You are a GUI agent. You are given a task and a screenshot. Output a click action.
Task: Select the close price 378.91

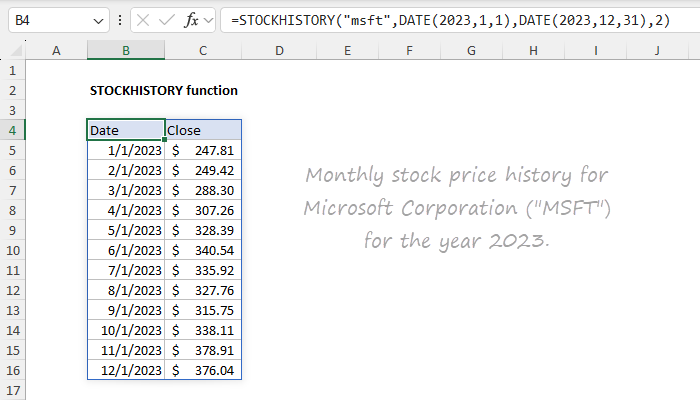click(203, 350)
